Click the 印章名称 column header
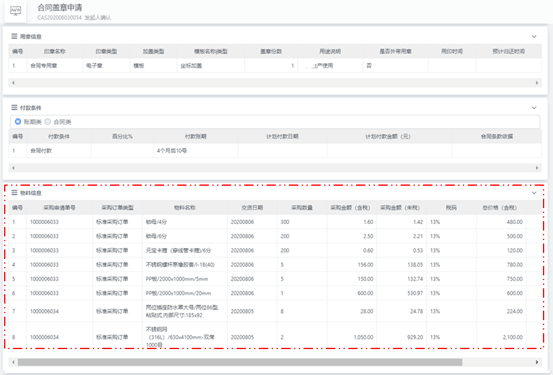This screenshot has width=553, height=375. [55, 51]
